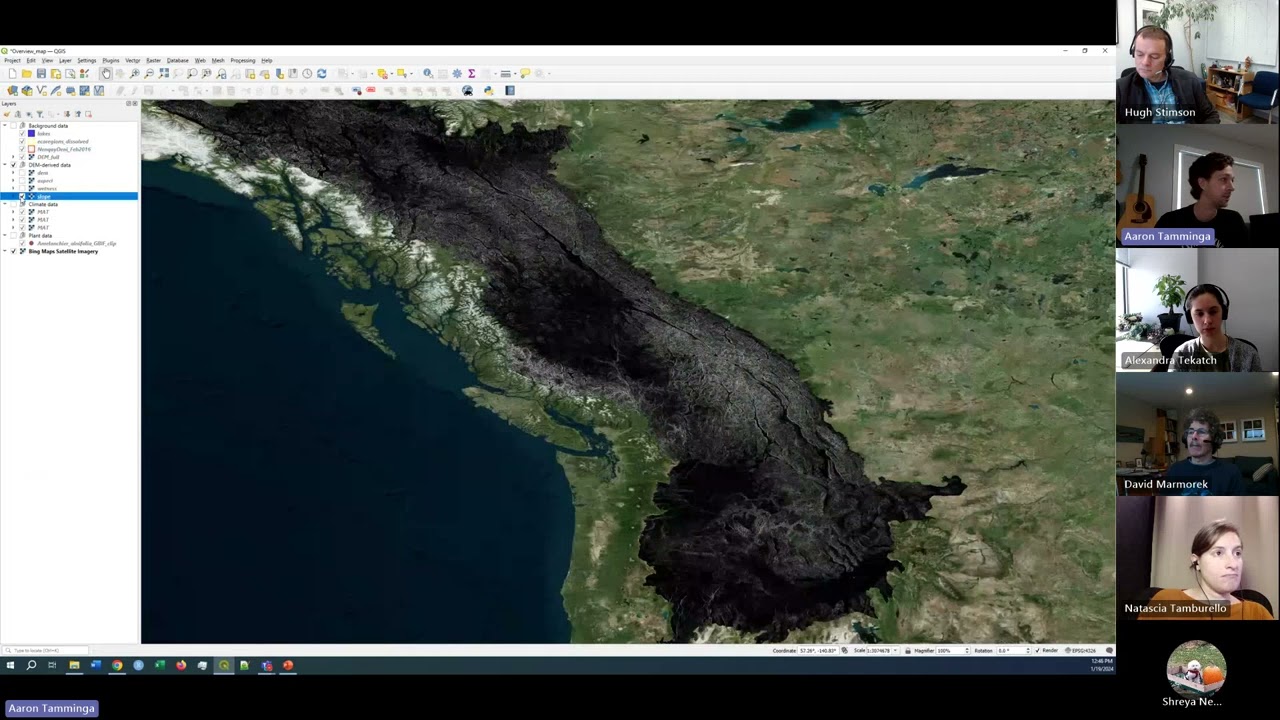This screenshot has height=720, width=1280.
Task: Enable the wetness layer checkbox
Action: click(x=22, y=188)
